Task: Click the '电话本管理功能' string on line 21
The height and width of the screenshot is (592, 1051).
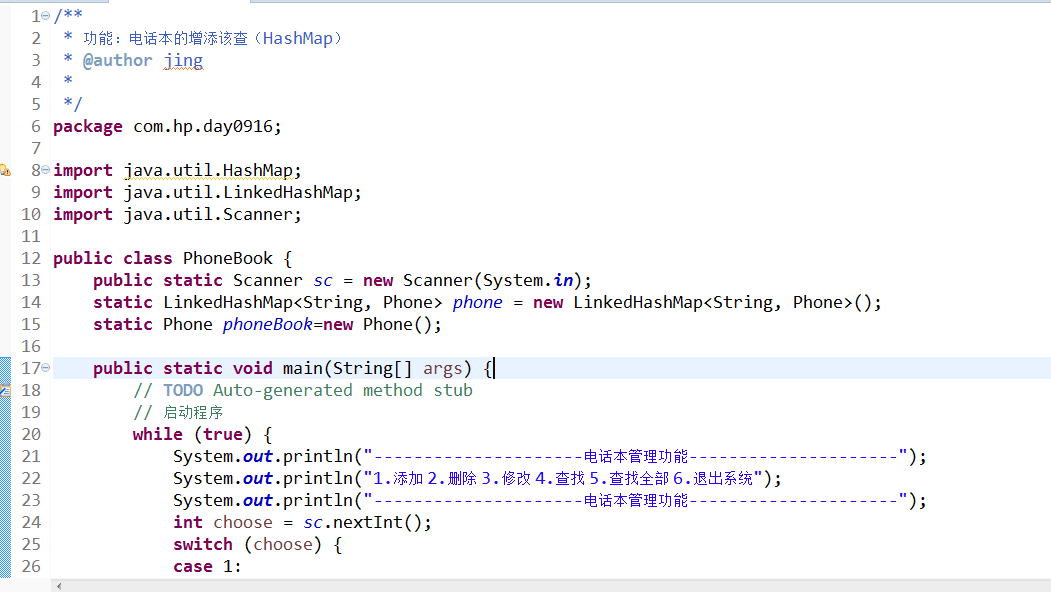Action: coord(636,457)
